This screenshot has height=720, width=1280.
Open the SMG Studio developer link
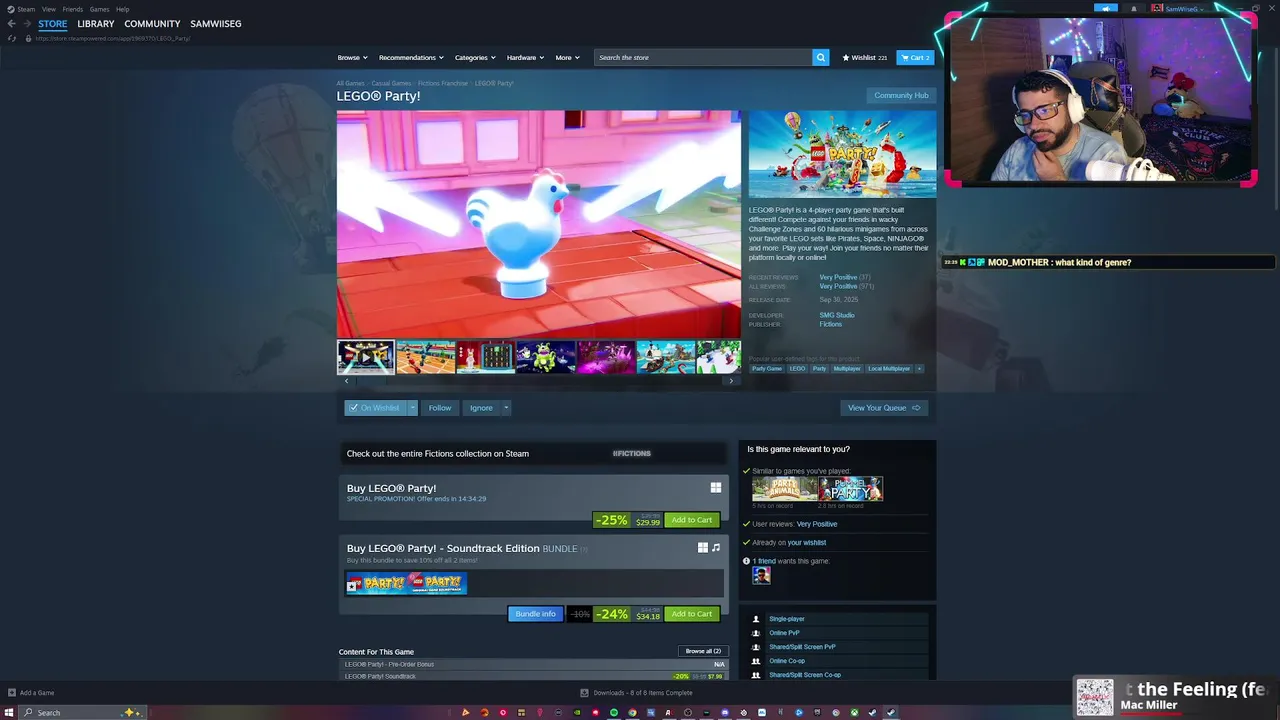[x=837, y=315]
